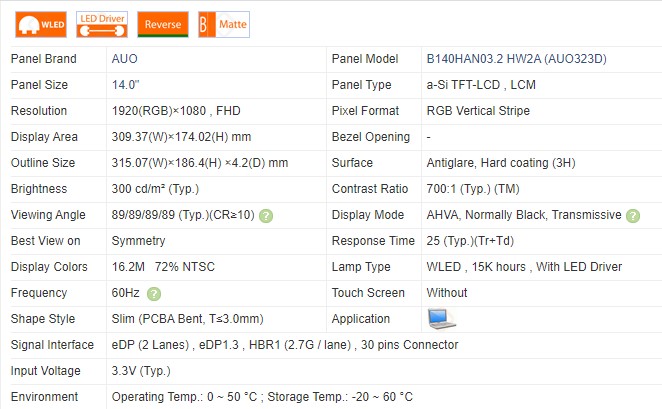662x409 pixels.
Task: Select the Signal Interface label
Action: (52, 345)
